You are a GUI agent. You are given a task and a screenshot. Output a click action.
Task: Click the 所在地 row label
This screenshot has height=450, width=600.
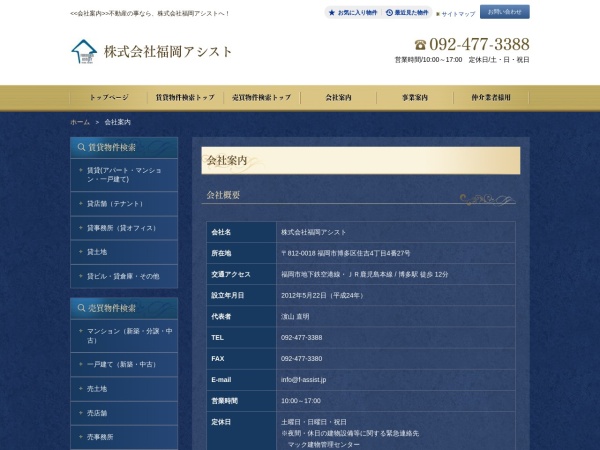pos(221,253)
